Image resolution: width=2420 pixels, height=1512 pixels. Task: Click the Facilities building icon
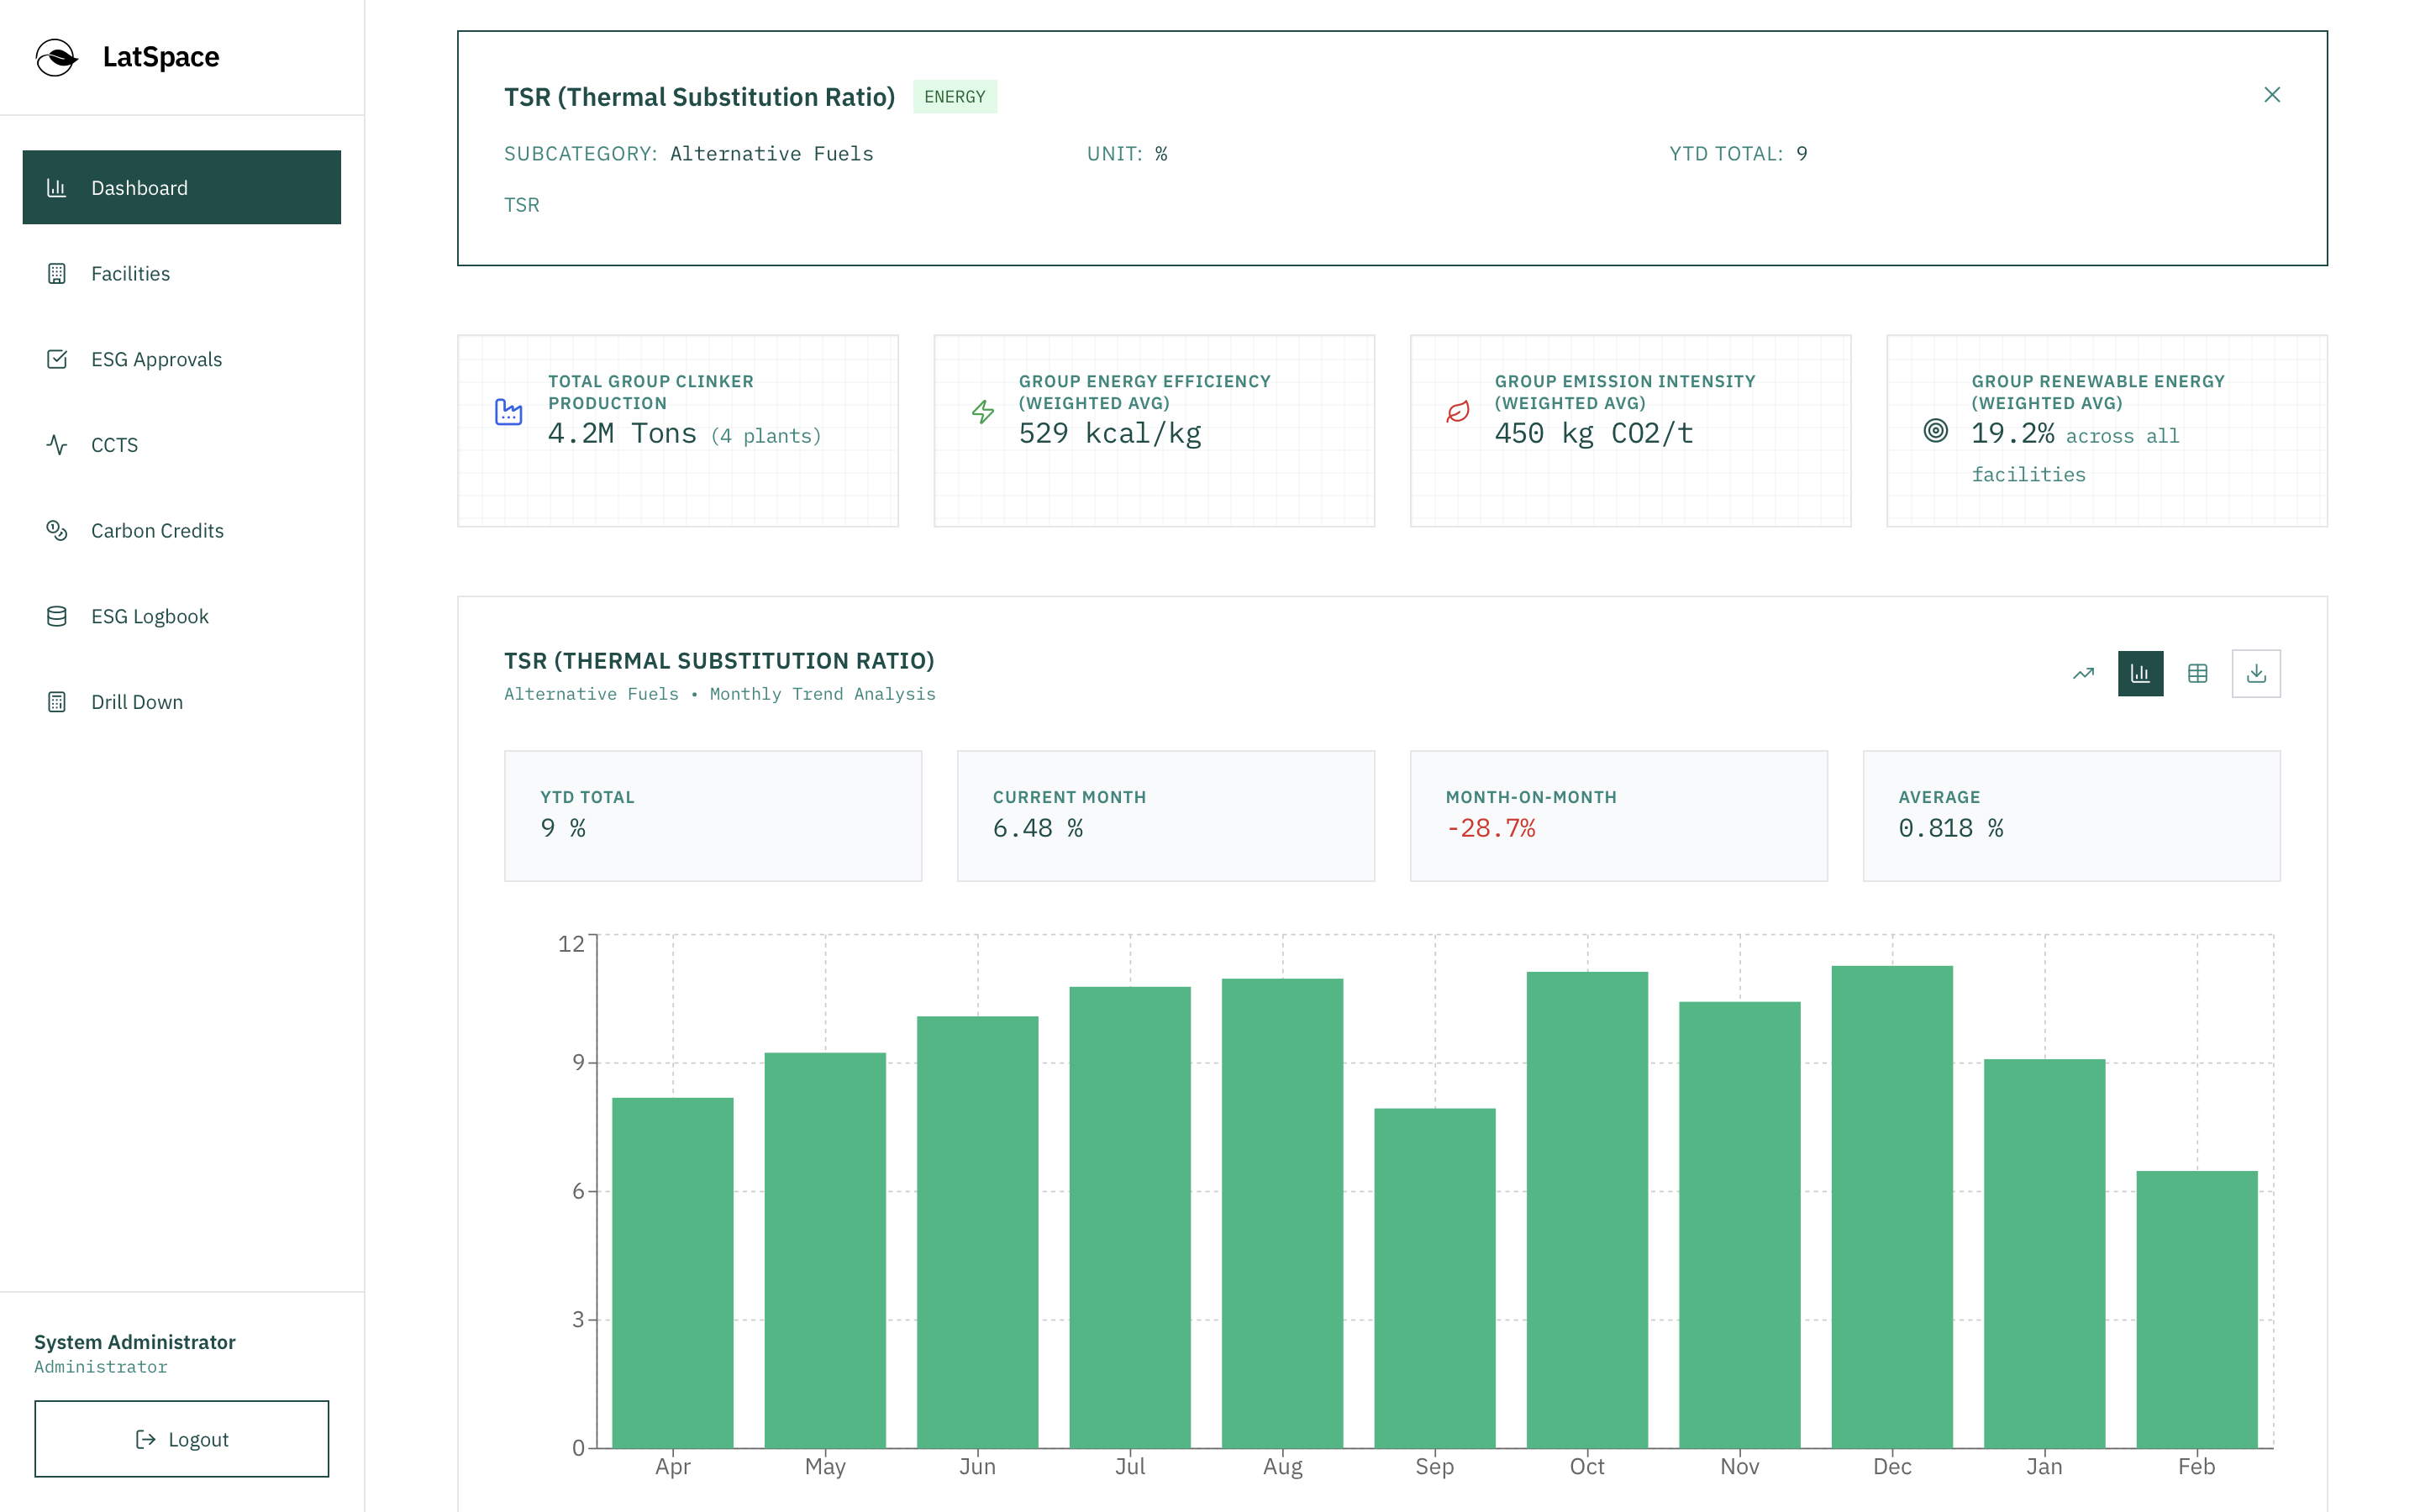click(57, 273)
